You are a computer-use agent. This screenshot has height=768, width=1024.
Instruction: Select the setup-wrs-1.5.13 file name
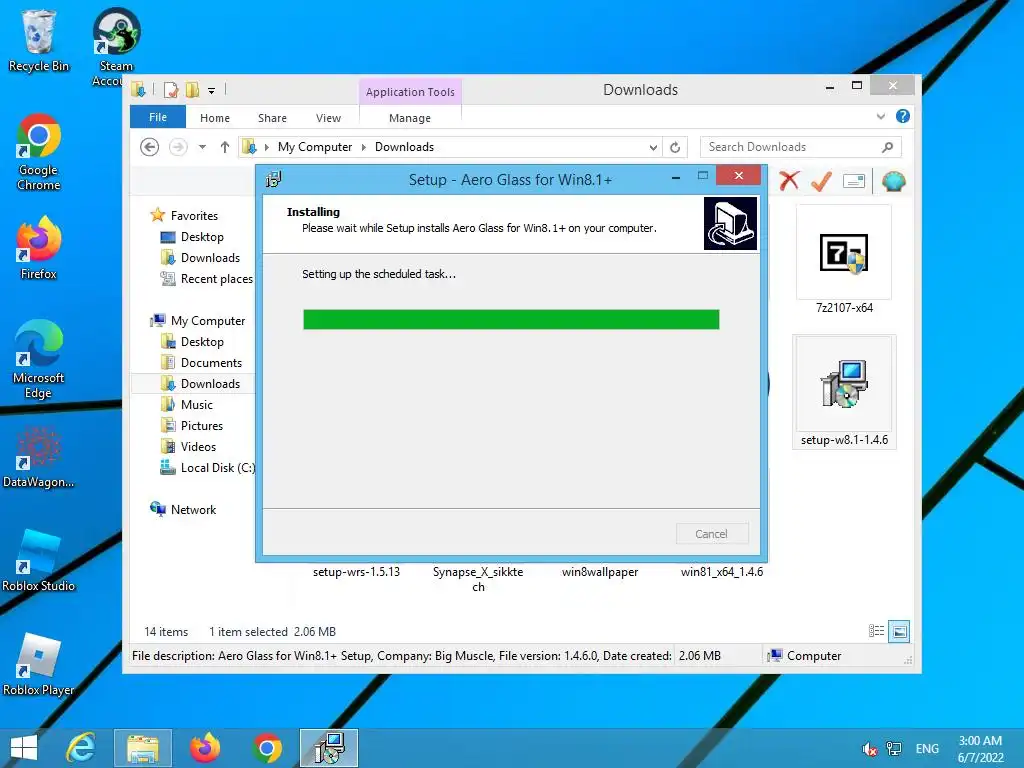point(356,572)
